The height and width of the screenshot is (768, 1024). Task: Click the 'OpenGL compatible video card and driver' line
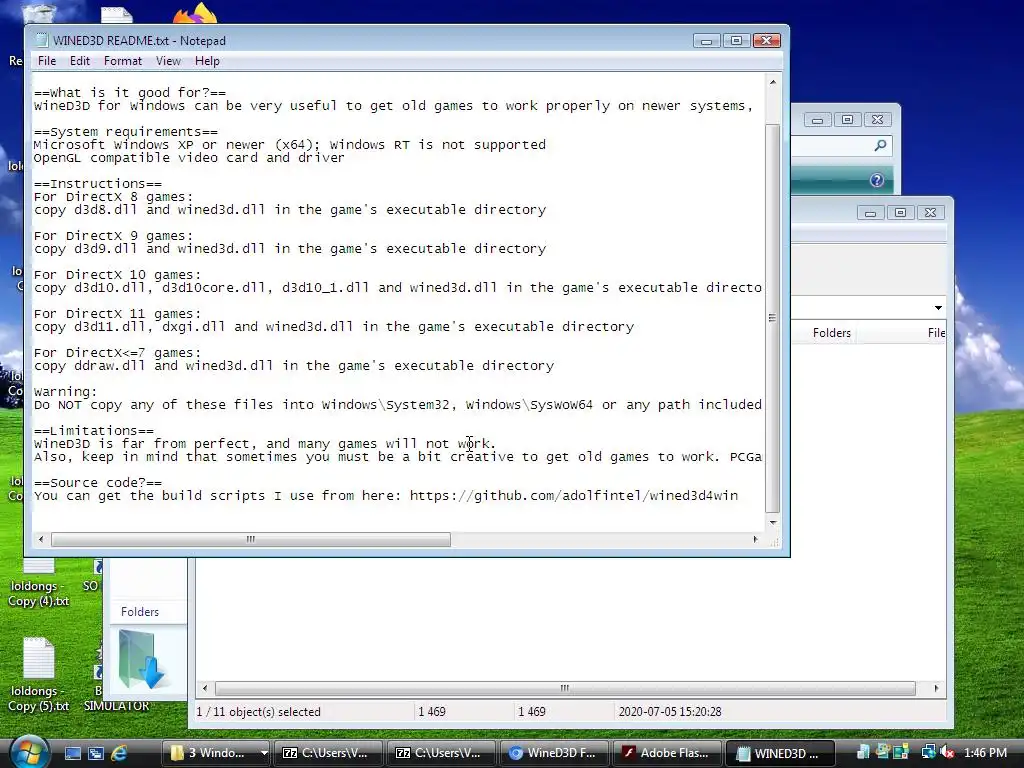189,158
